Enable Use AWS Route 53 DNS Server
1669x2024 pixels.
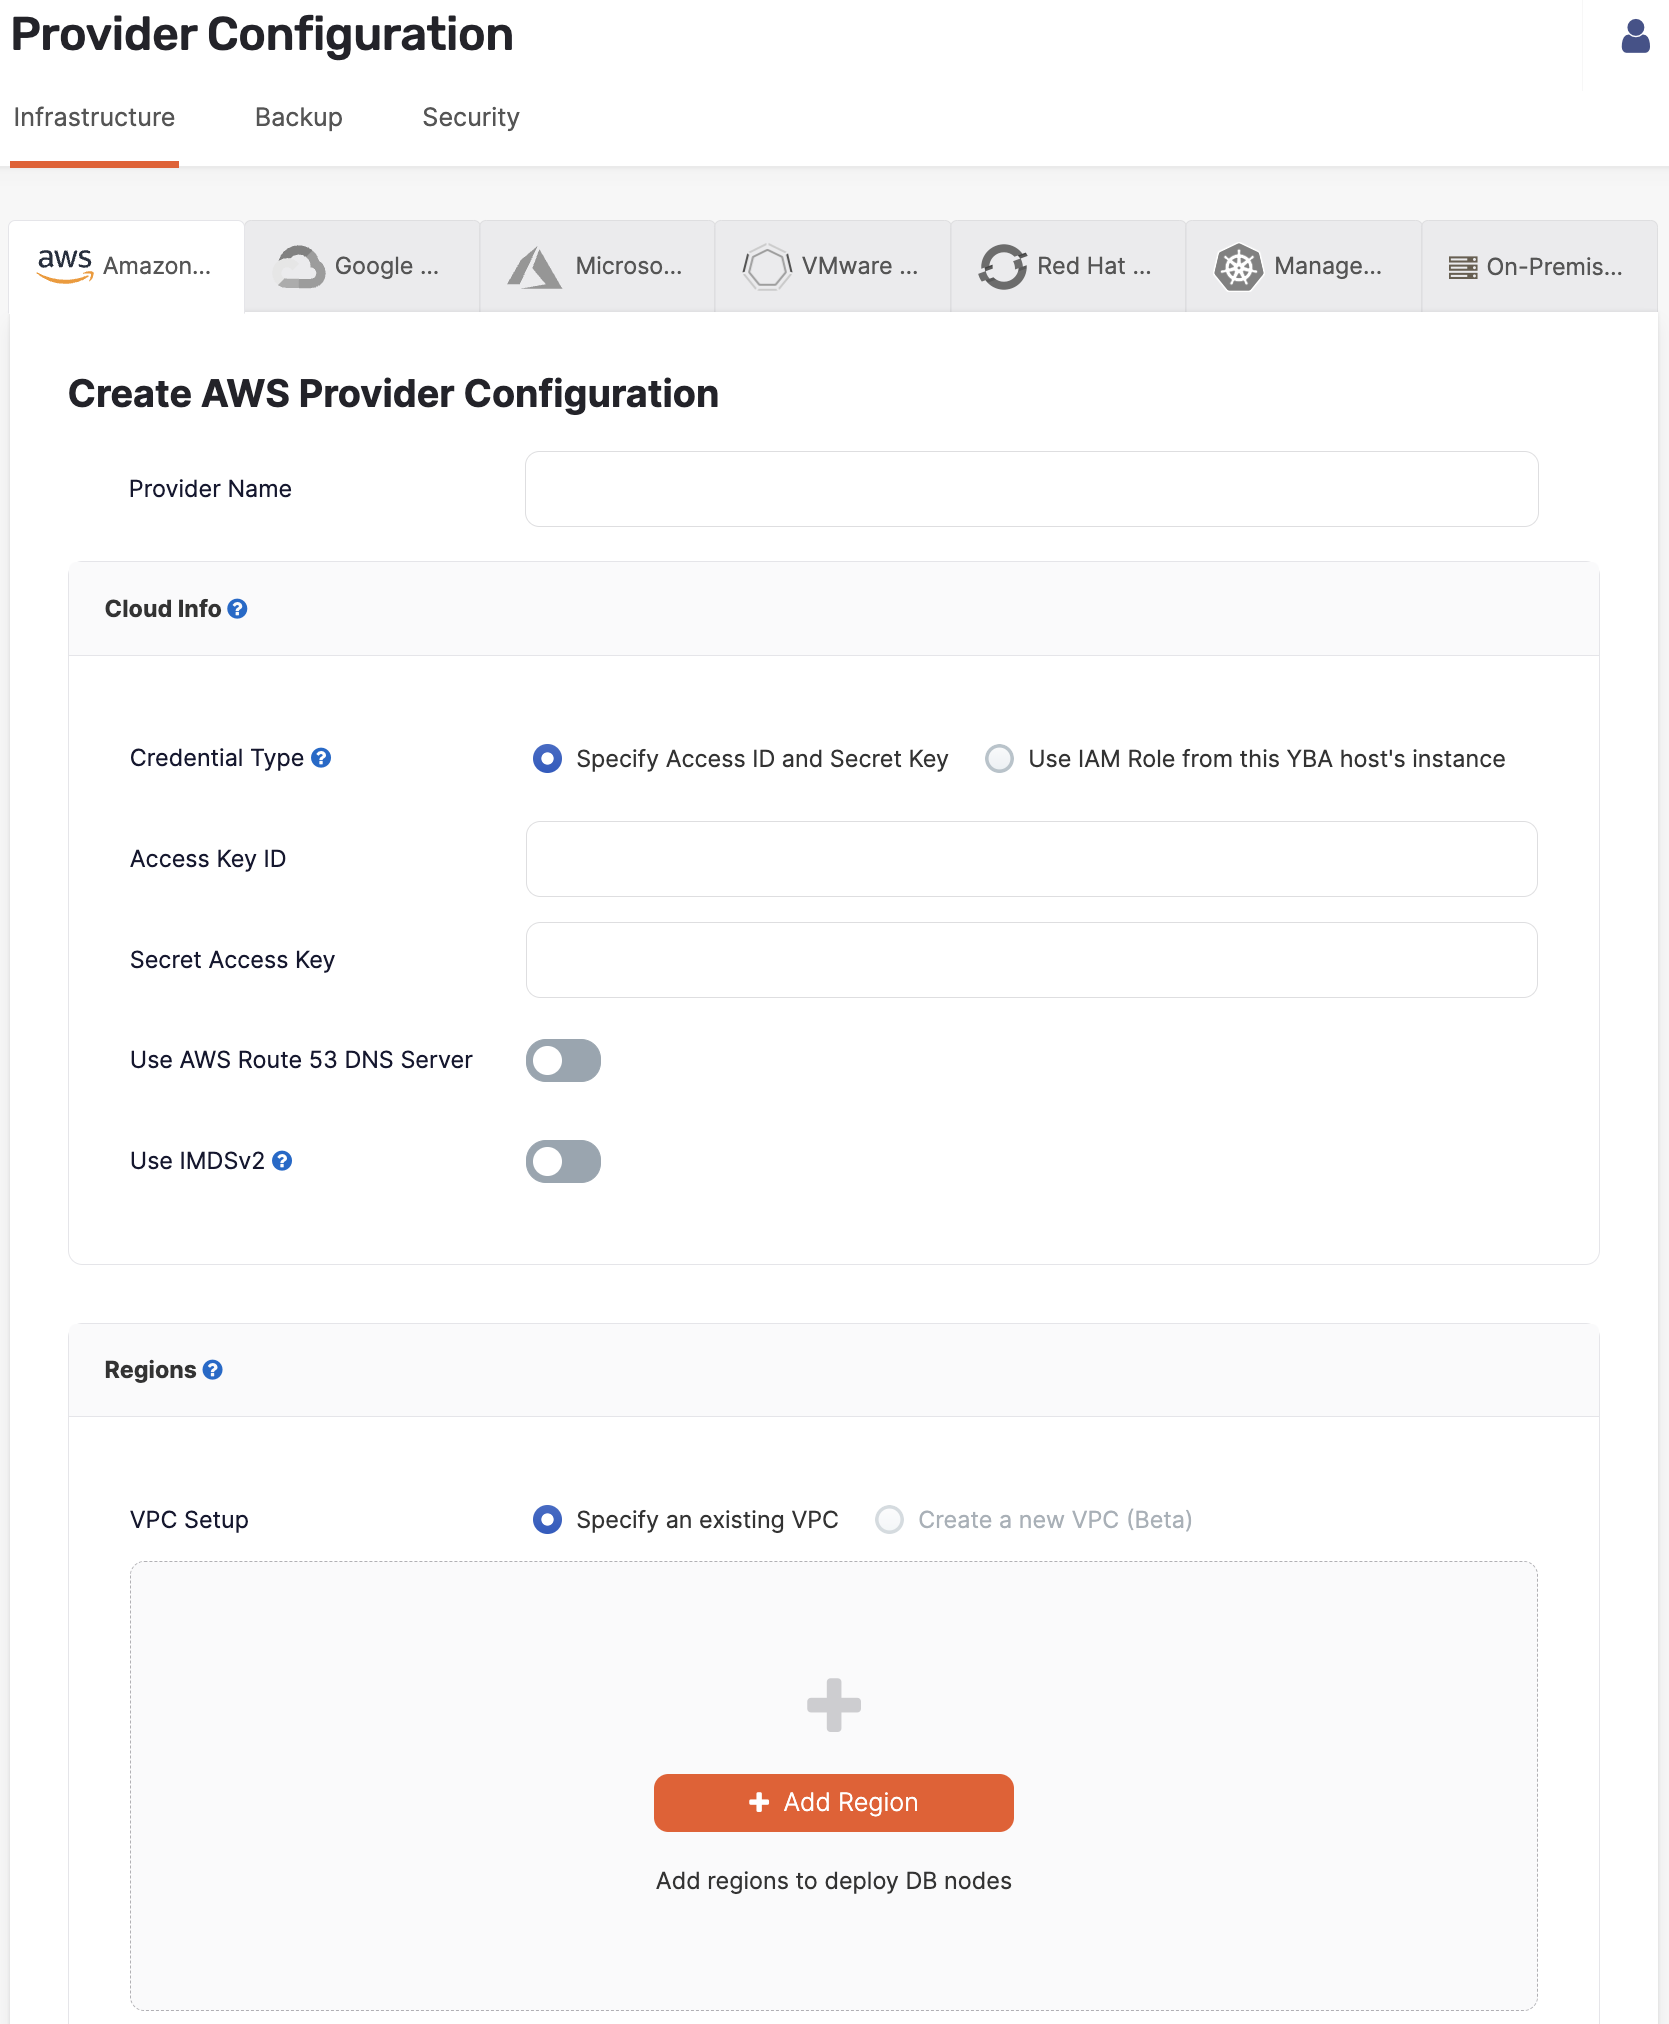click(x=563, y=1060)
